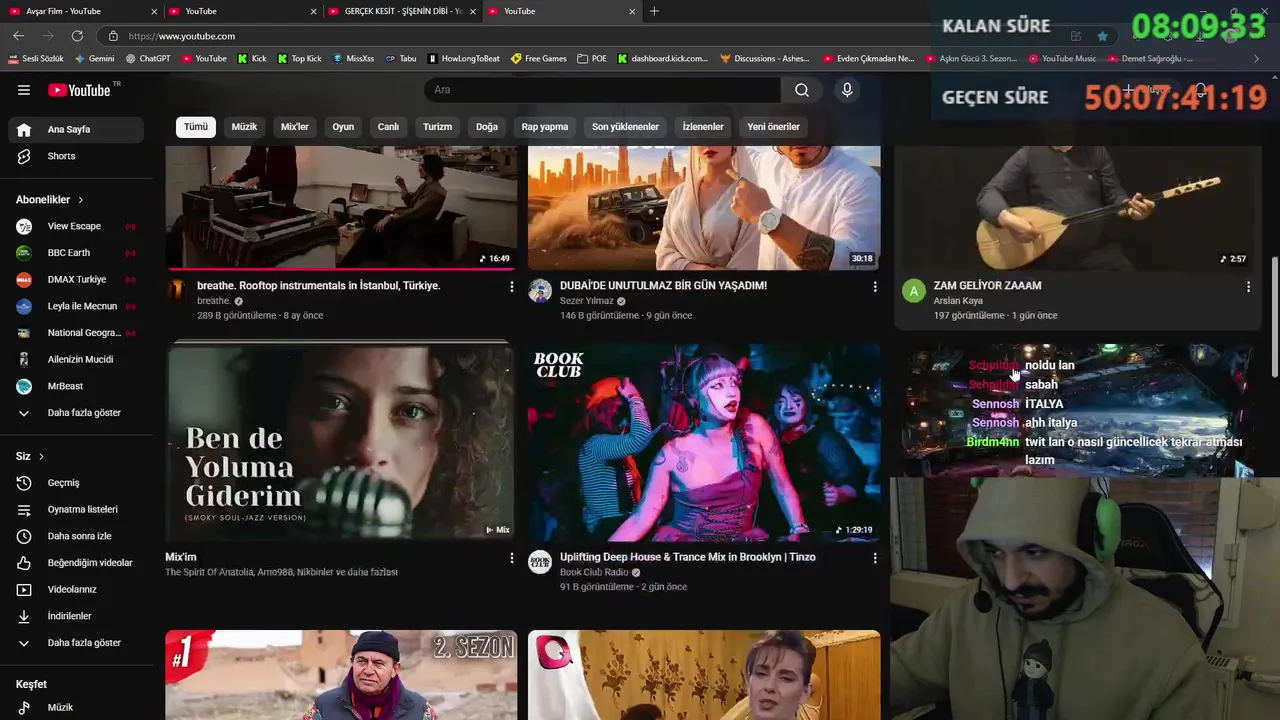Select the Oyun filter chip
The image size is (1280, 720).
(x=343, y=127)
